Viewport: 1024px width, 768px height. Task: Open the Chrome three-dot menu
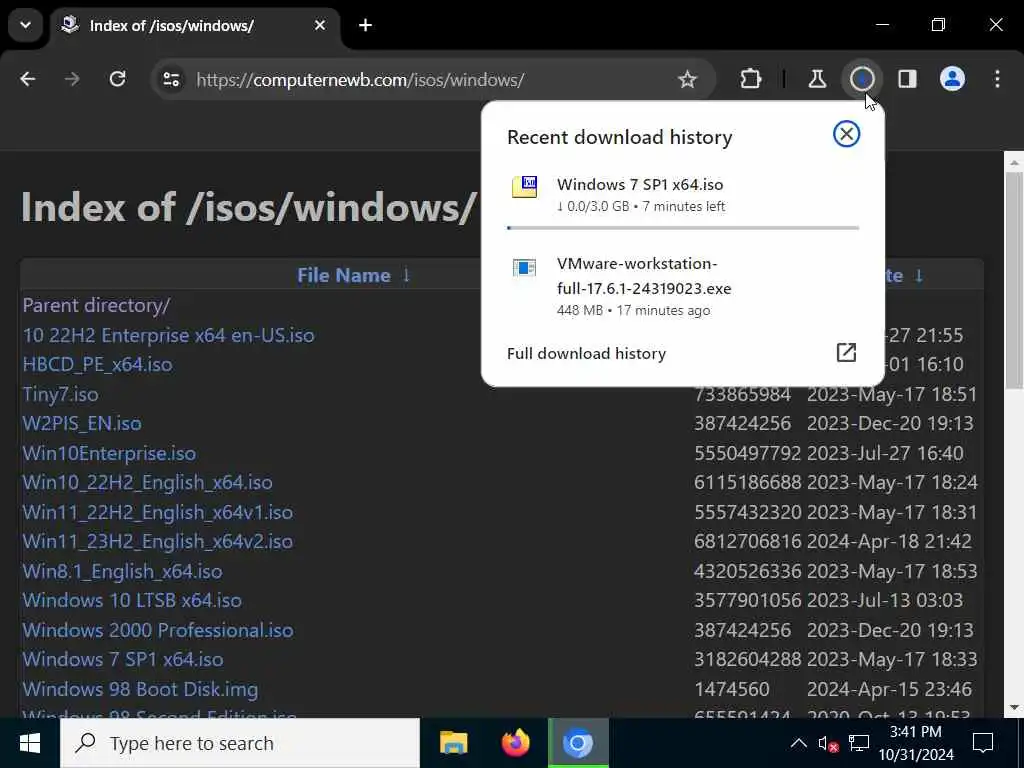(997, 80)
